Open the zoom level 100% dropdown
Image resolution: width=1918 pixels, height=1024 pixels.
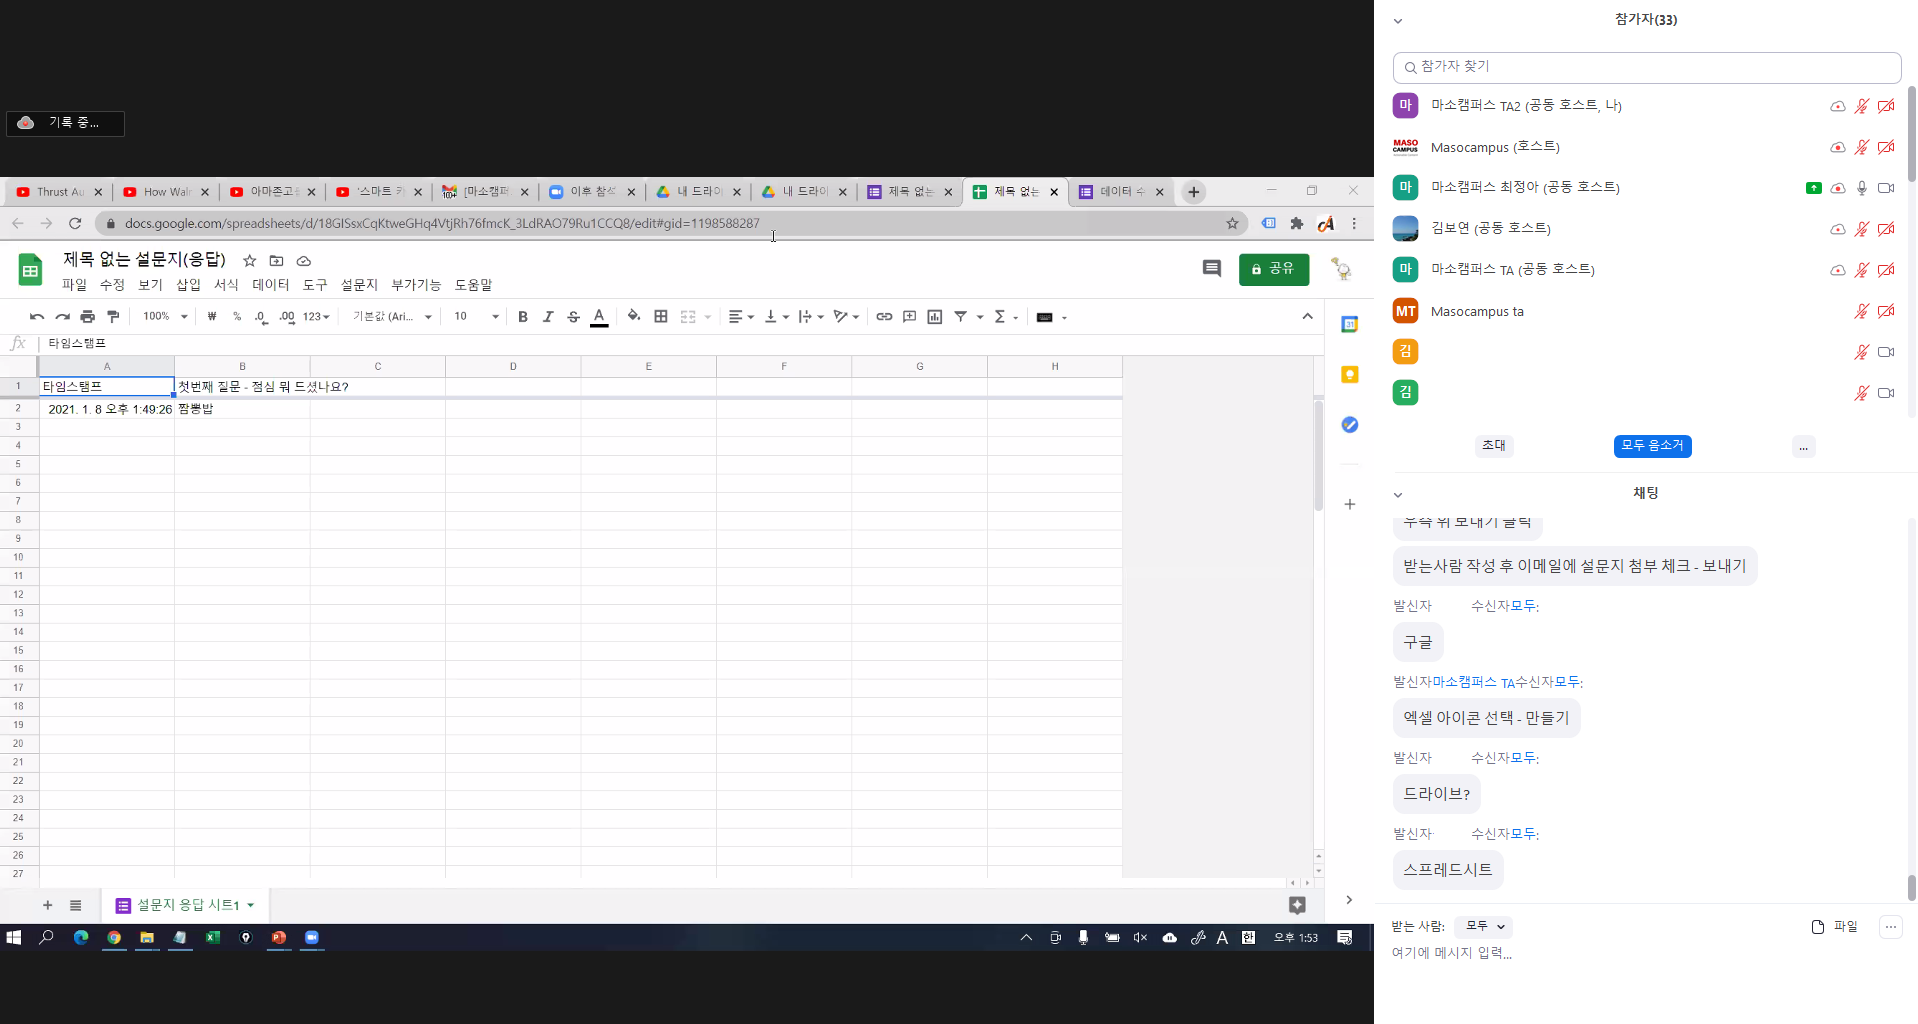coord(165,317)
